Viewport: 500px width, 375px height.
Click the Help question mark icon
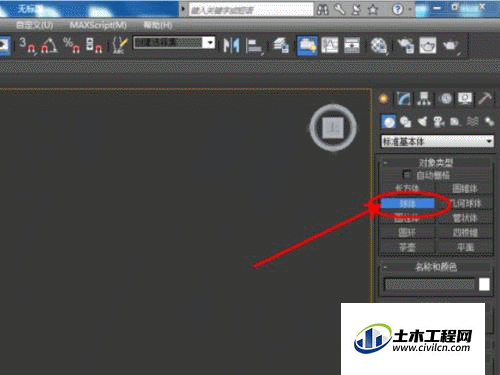tap(397, 9)
